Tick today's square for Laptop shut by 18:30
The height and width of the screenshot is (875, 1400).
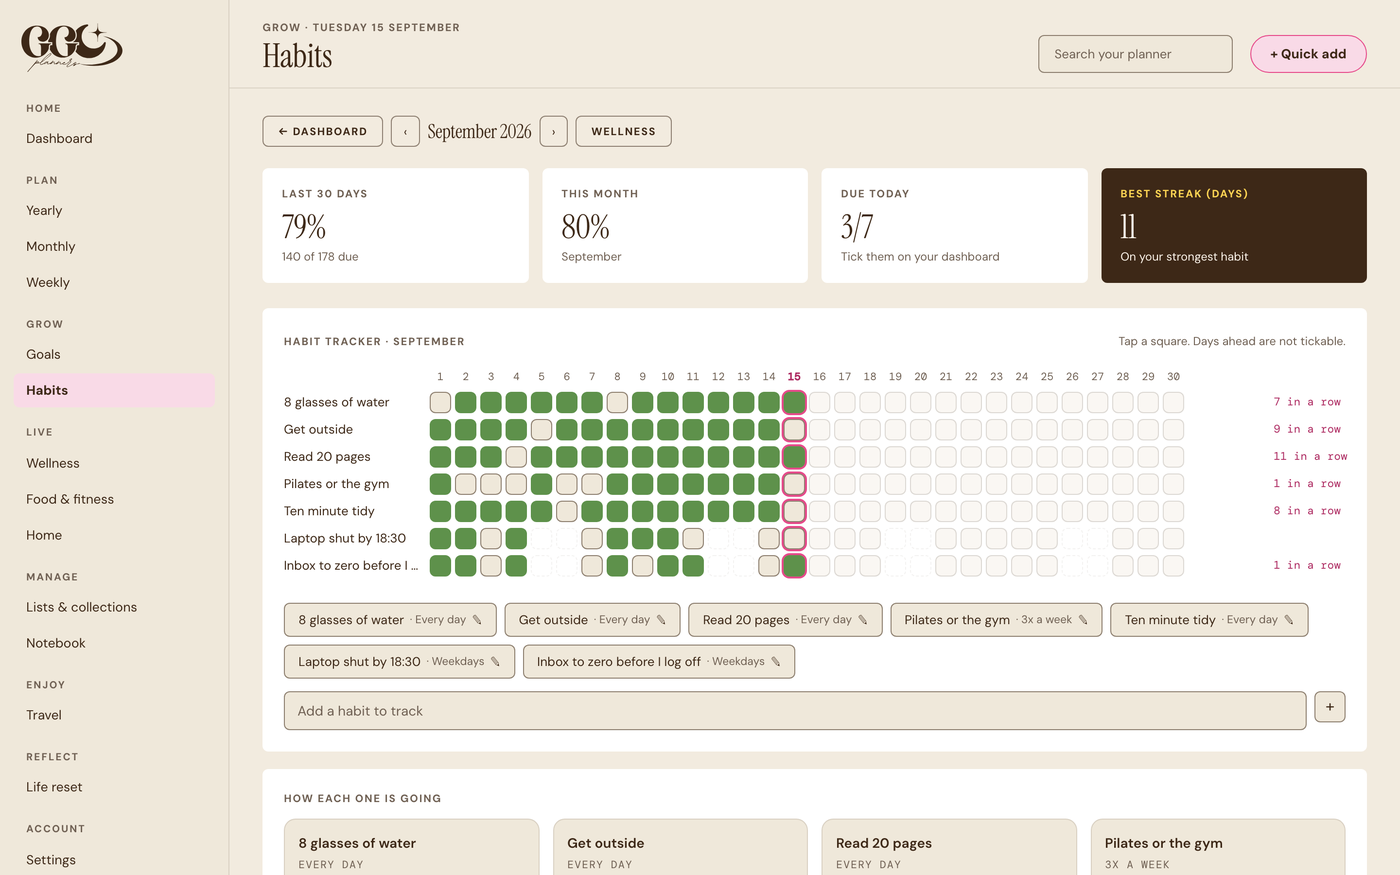click(794, 538)
